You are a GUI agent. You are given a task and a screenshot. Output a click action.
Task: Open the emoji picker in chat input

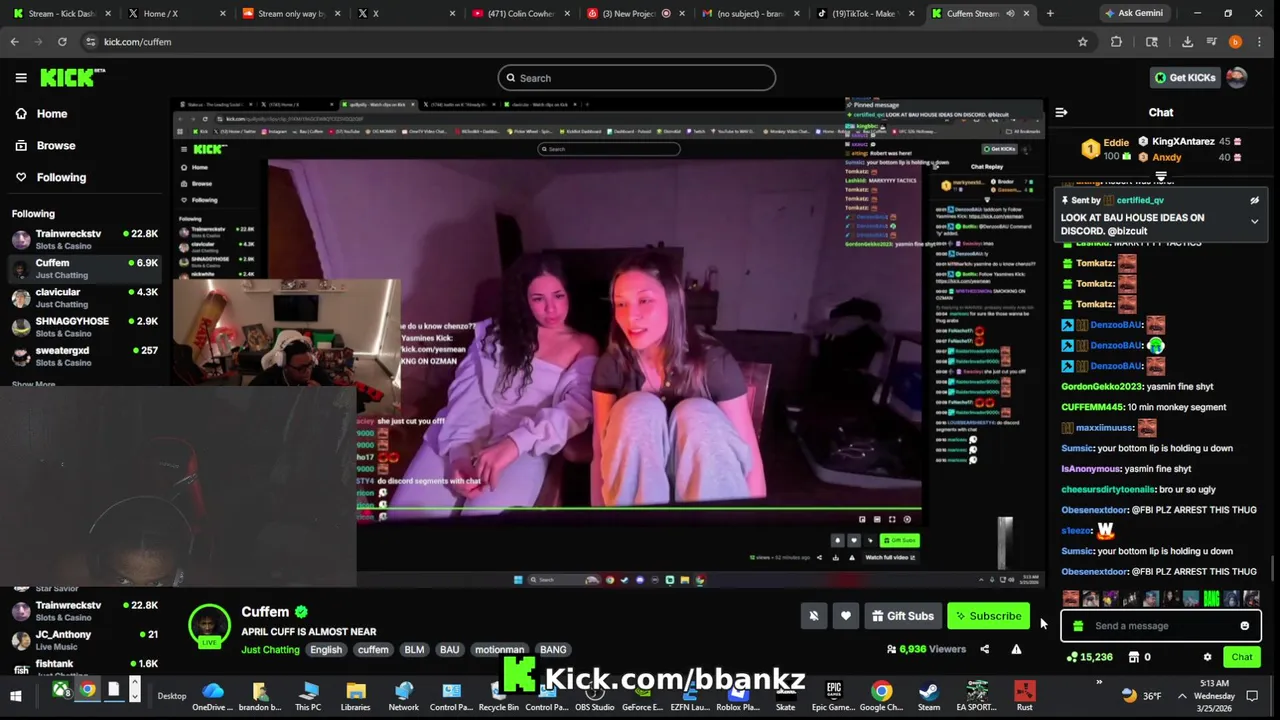pos(1244,626)
